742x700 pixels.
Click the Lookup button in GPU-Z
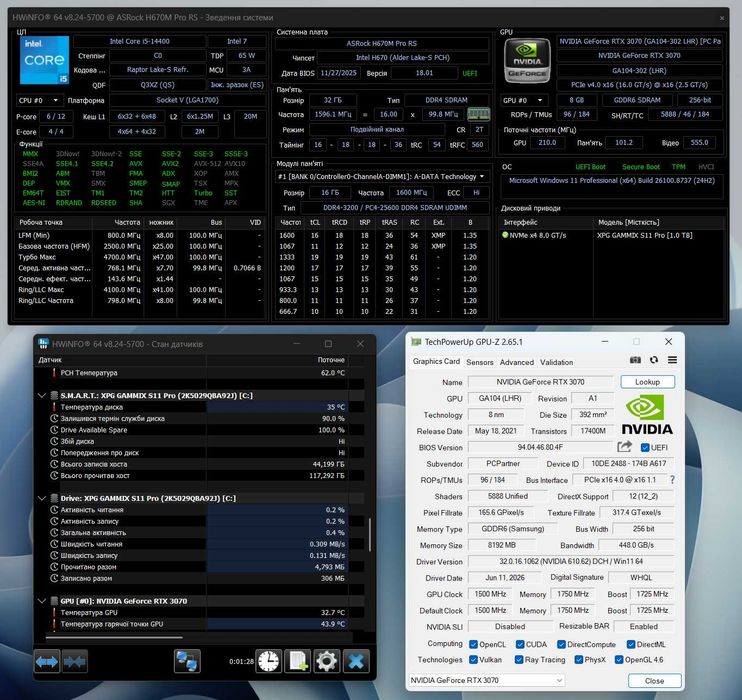647,381
